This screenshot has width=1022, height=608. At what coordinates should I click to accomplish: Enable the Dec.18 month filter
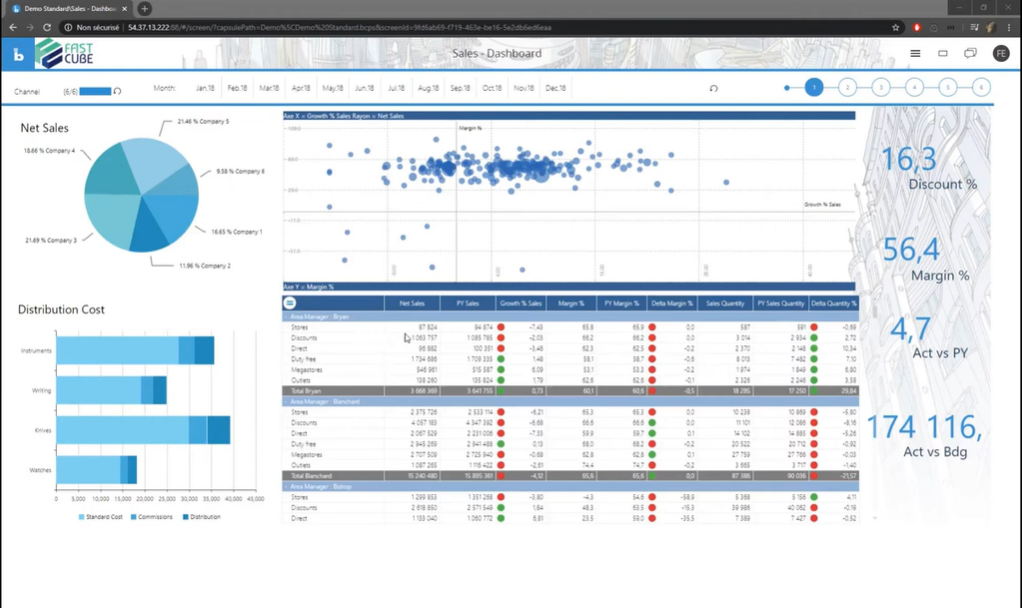tap(556, 88)
